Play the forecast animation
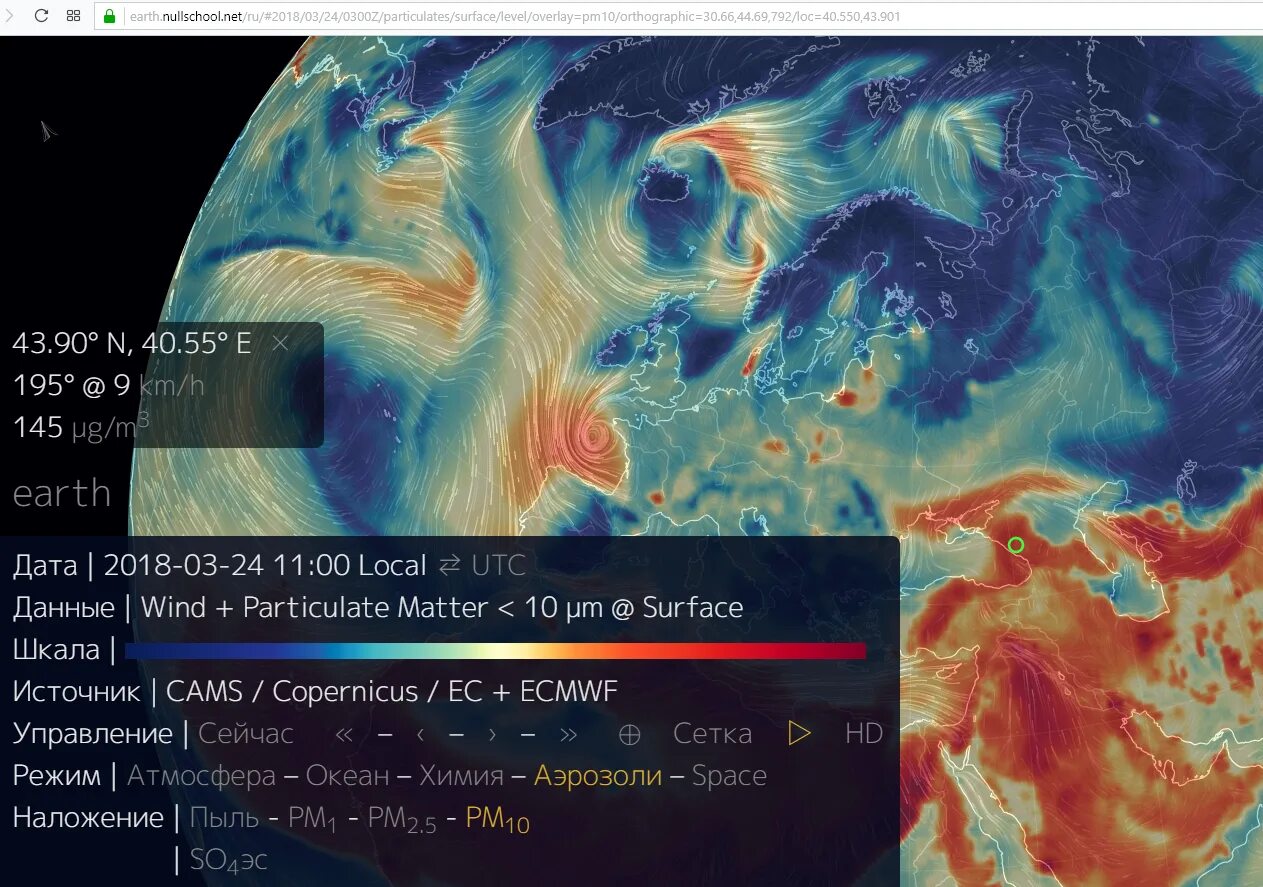Screen dimensions: 1263x887 (799, 733)
